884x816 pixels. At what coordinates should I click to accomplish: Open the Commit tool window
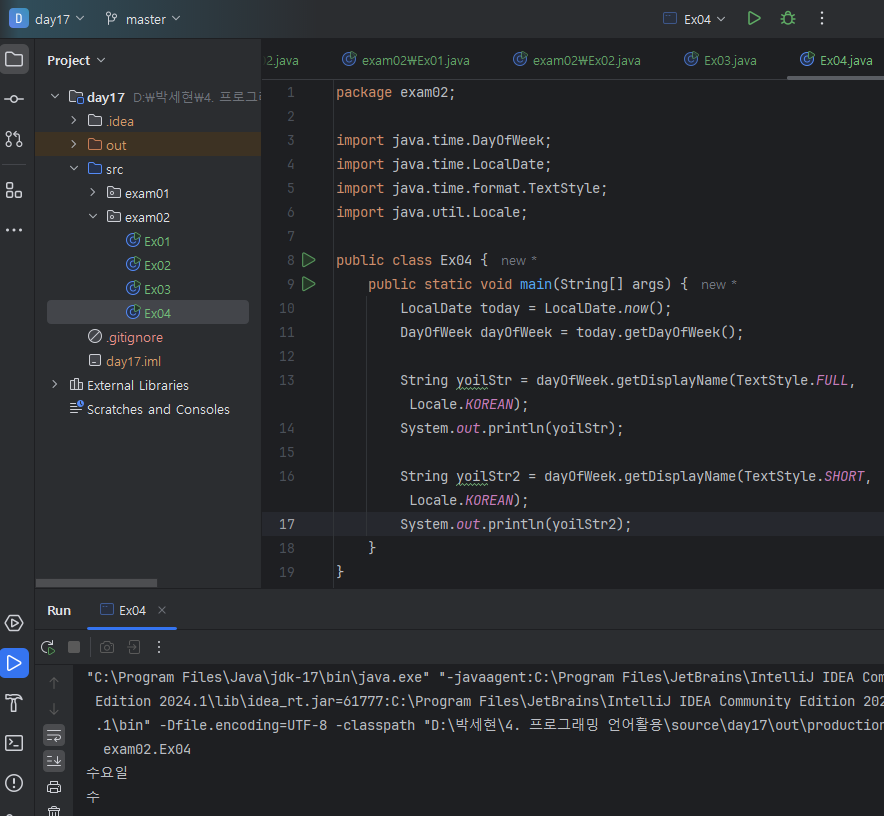pyautogui.click(x=14, y=99)
